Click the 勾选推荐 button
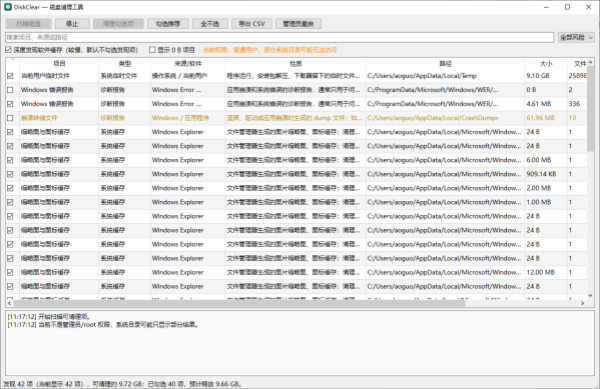Viewport: 600px width, 389px height. tap(168, 24)
